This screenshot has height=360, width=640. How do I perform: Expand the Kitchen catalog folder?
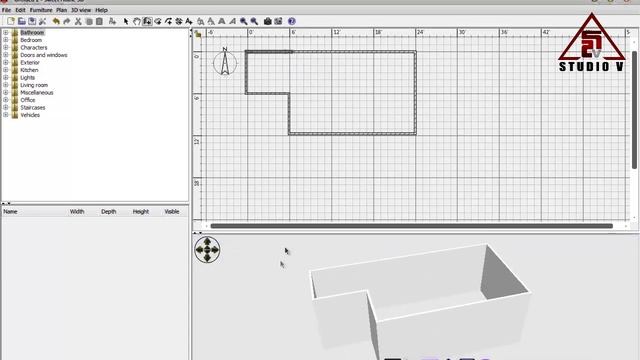pos(6,70)
